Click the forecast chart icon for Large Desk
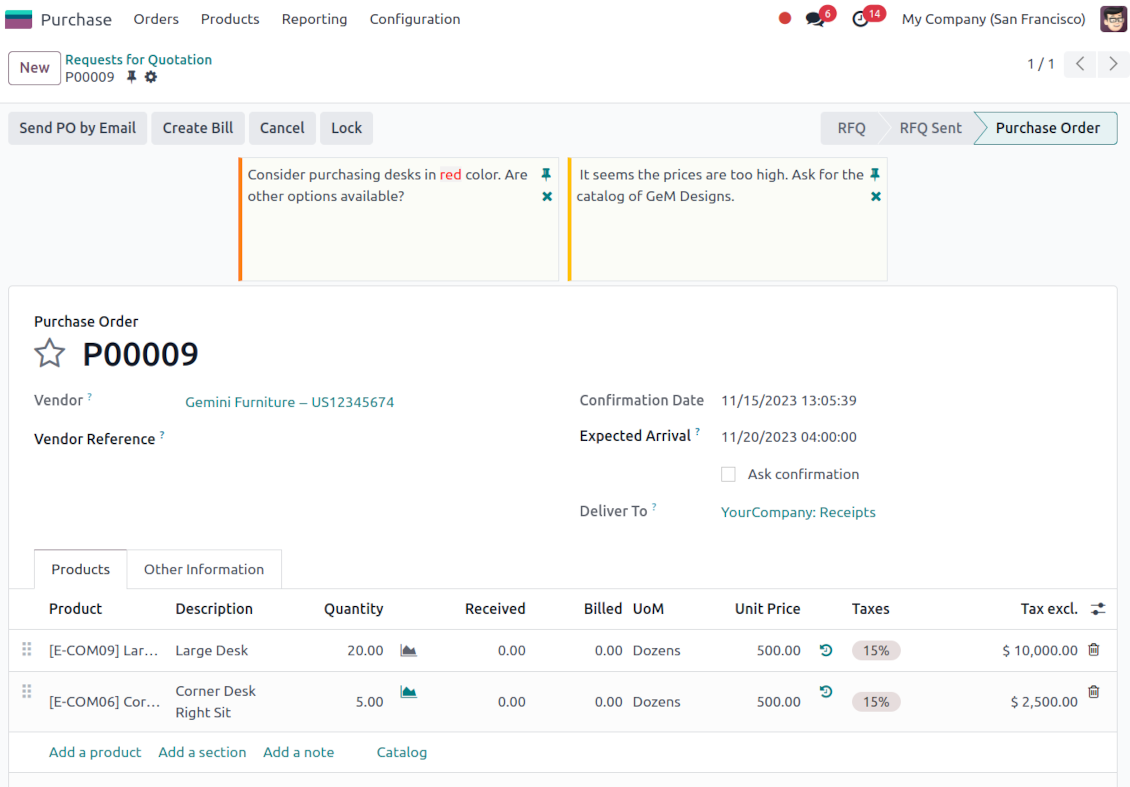Viewport: 1130px width, 787px height. click(408, 650)
